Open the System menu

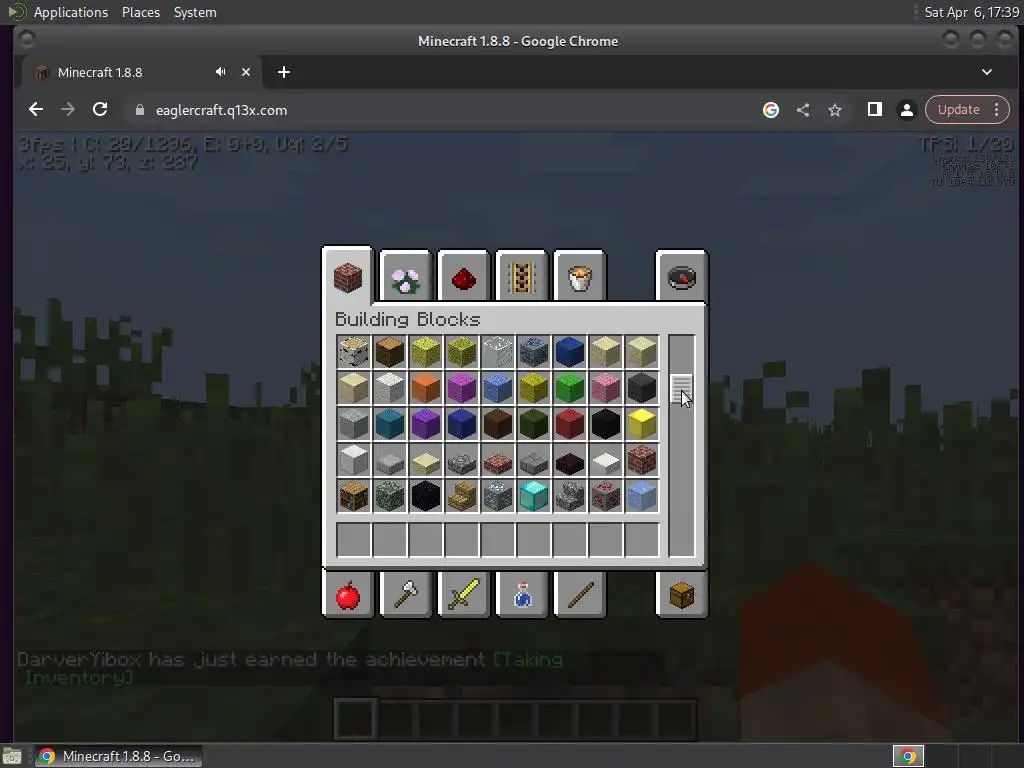click(x=195, y=12)
